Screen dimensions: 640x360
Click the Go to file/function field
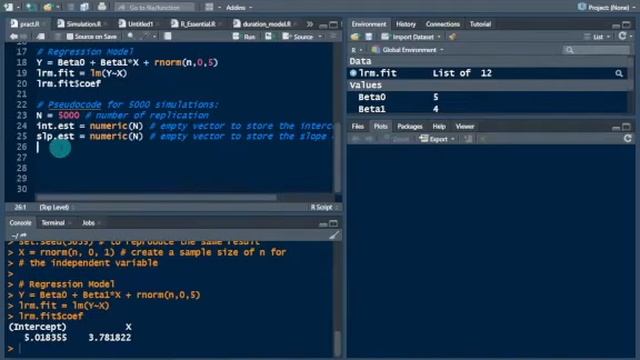(x=154, y=7)
